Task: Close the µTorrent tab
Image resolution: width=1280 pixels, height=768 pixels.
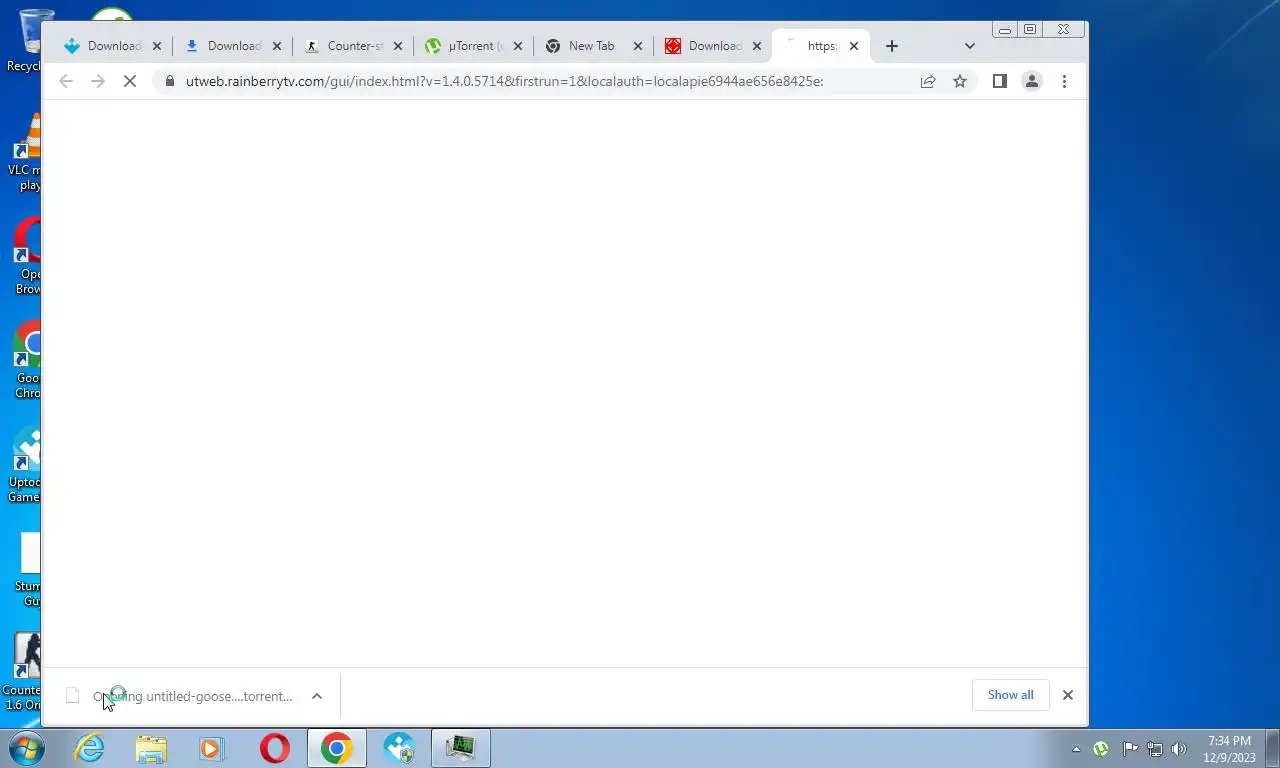Action: click(517, 46)
